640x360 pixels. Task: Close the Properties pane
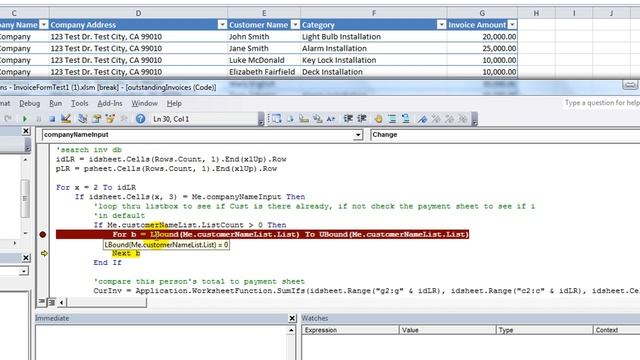pos(26,258)
